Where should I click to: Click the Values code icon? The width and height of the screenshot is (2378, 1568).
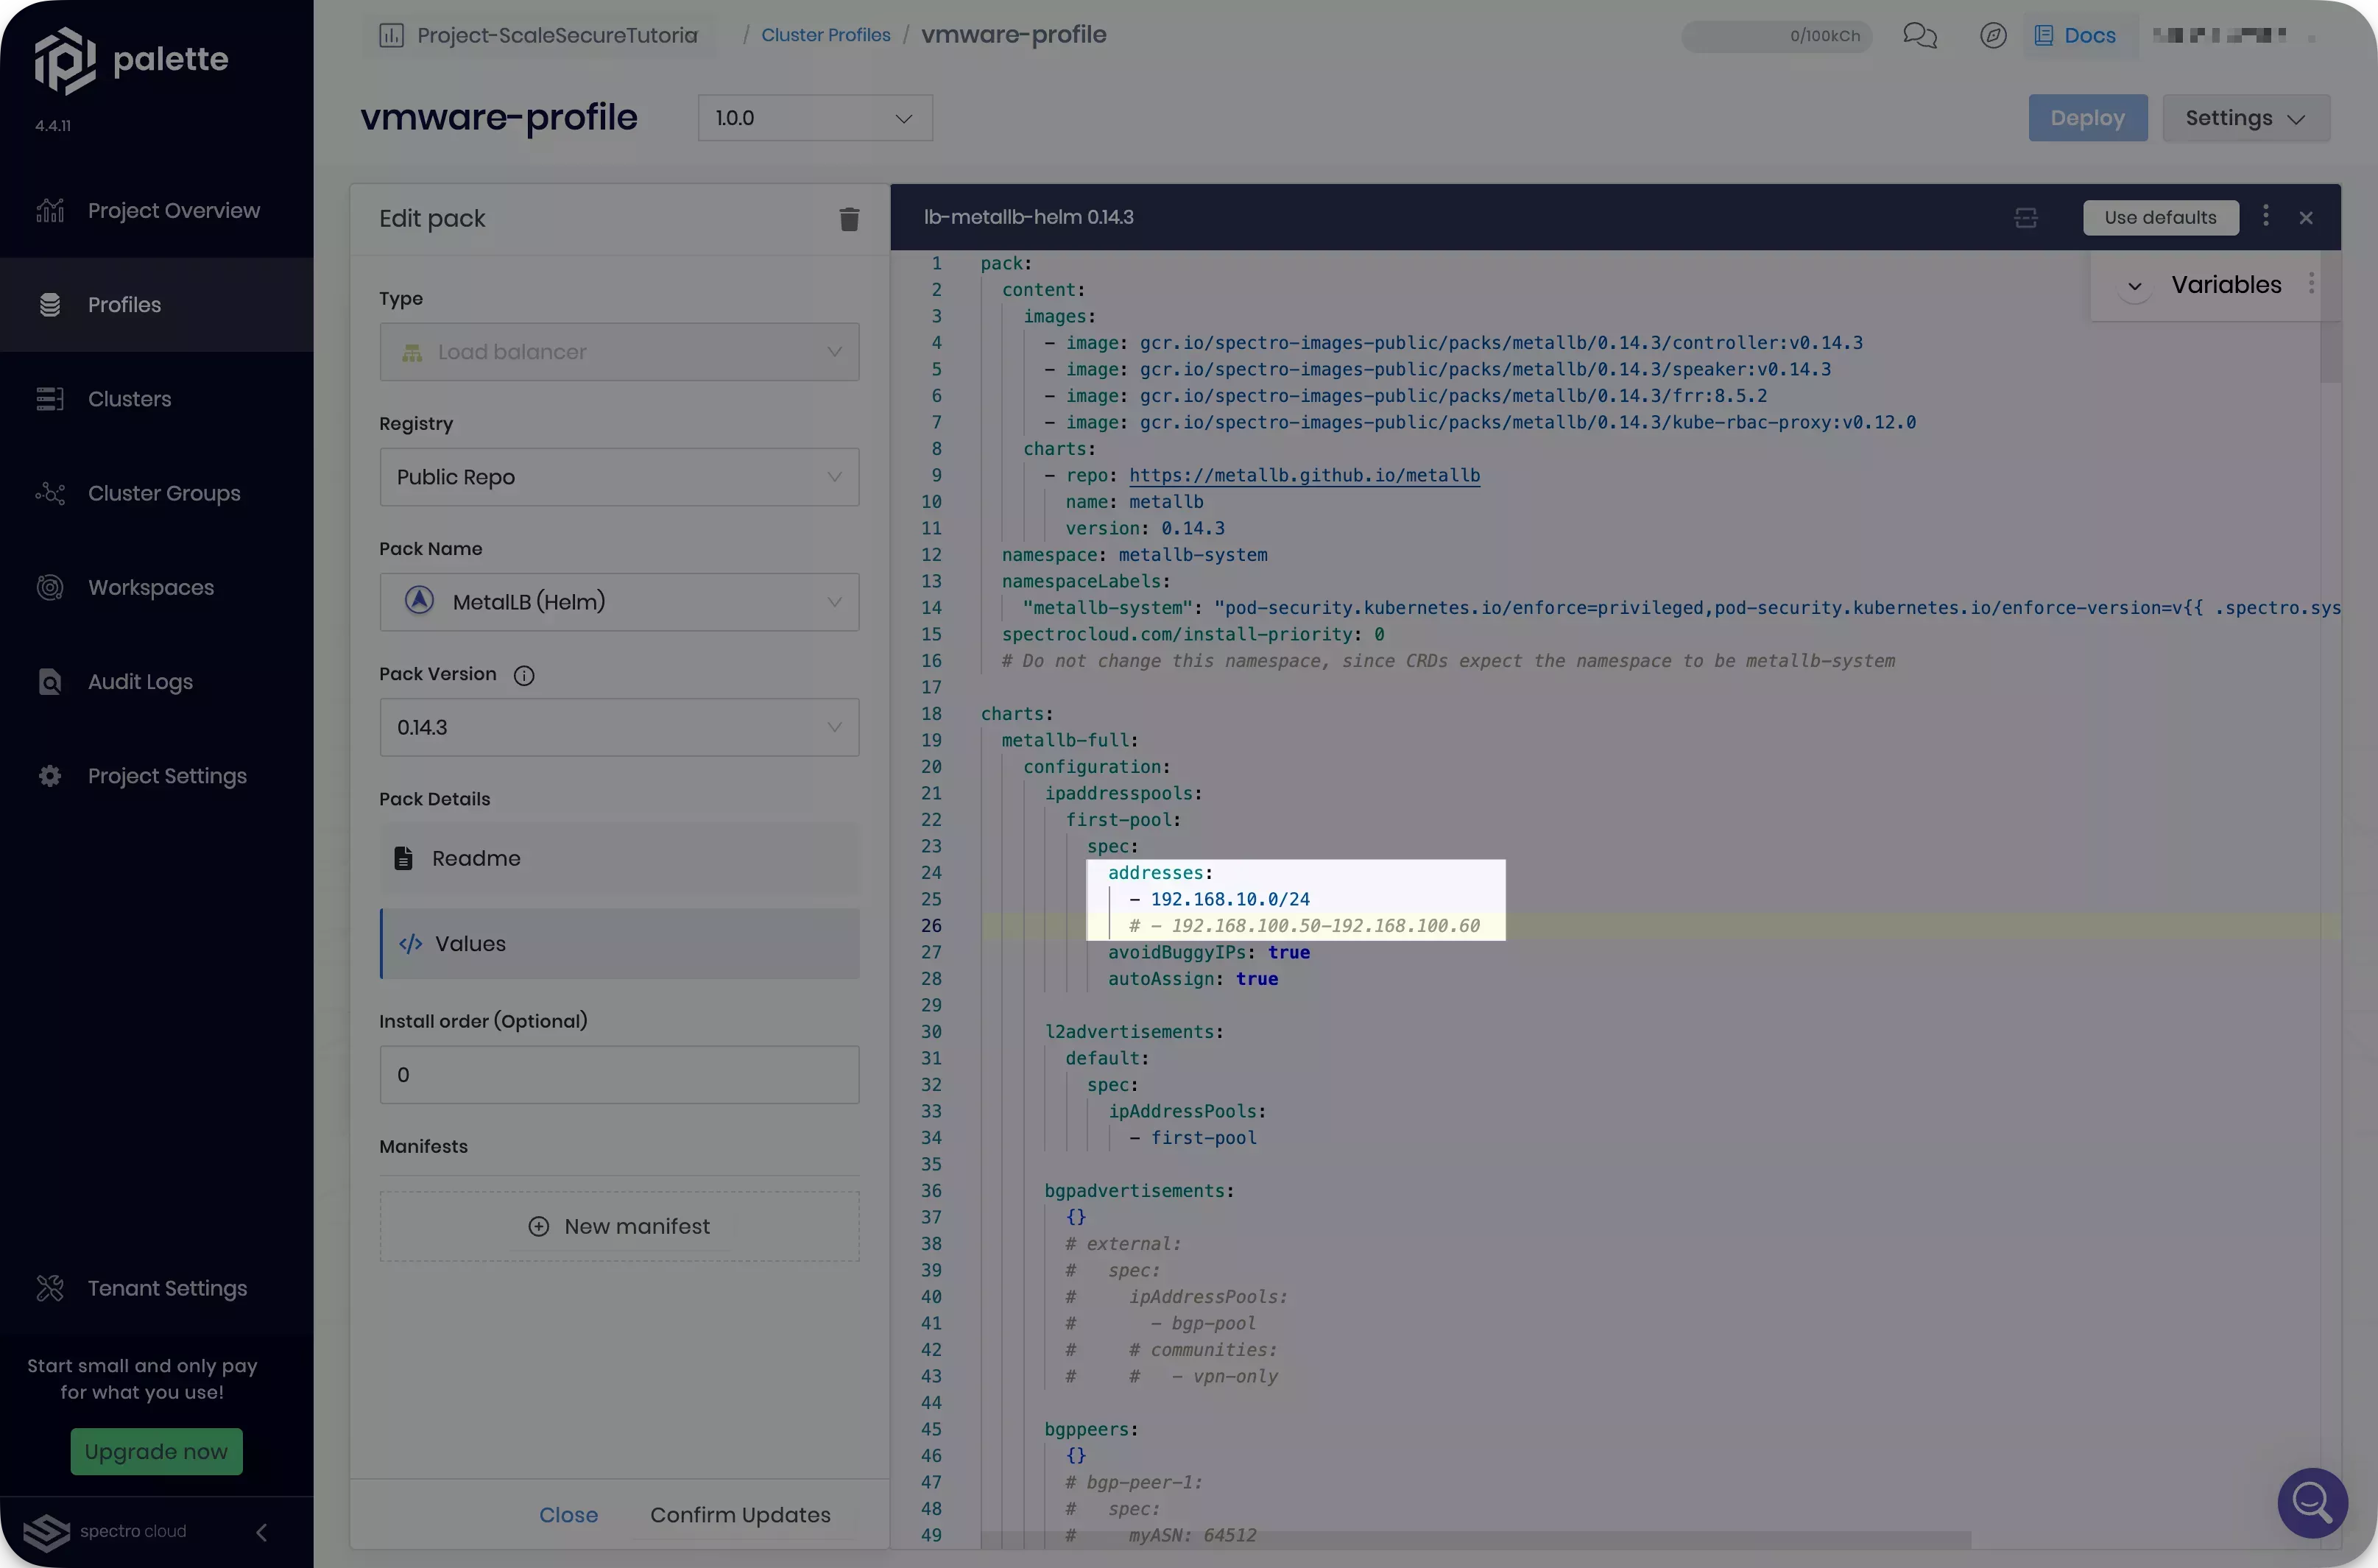click(x=410, y=944)
